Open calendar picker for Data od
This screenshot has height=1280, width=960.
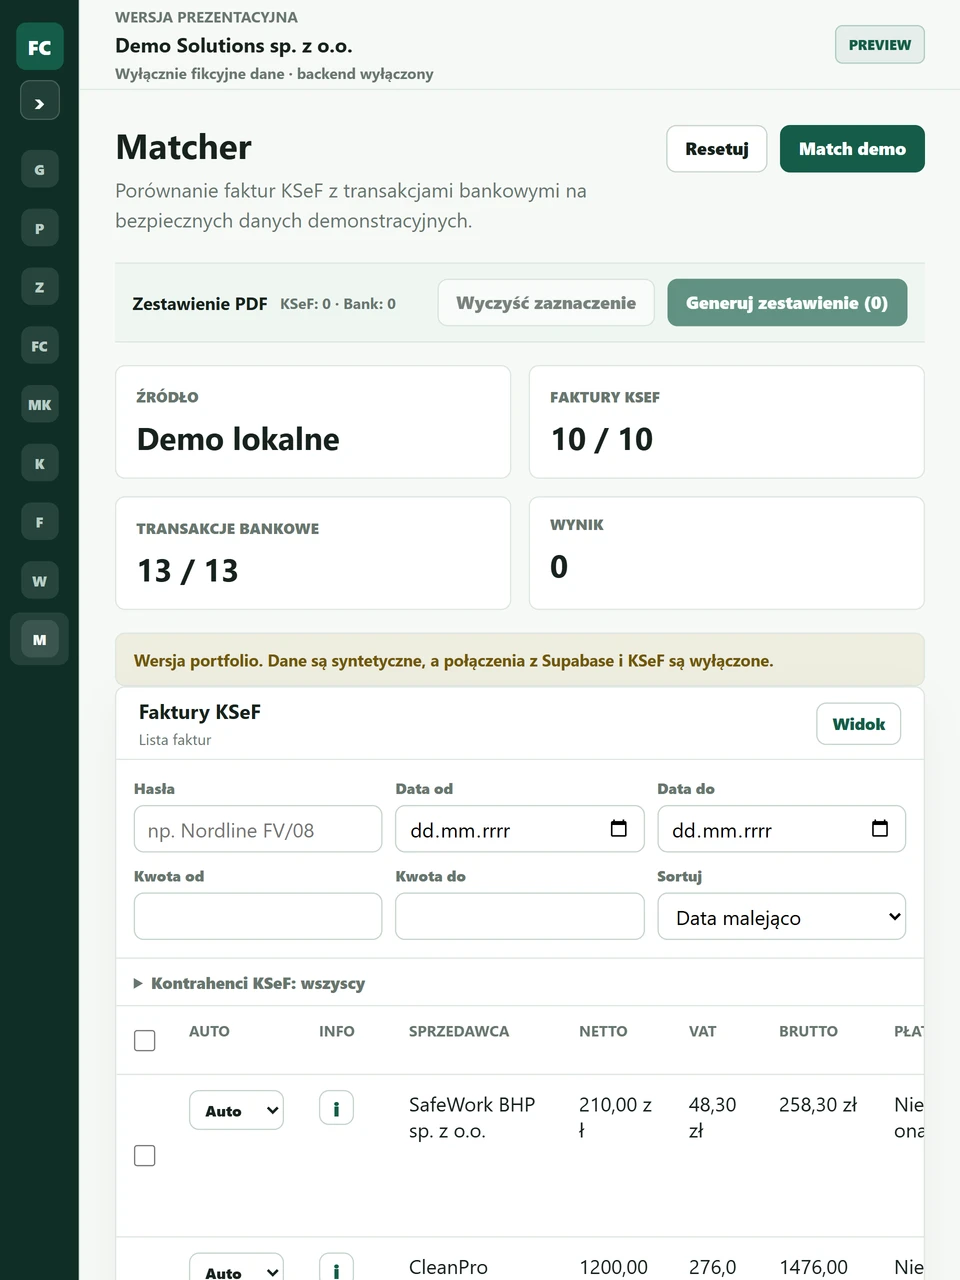pos(619,828)
